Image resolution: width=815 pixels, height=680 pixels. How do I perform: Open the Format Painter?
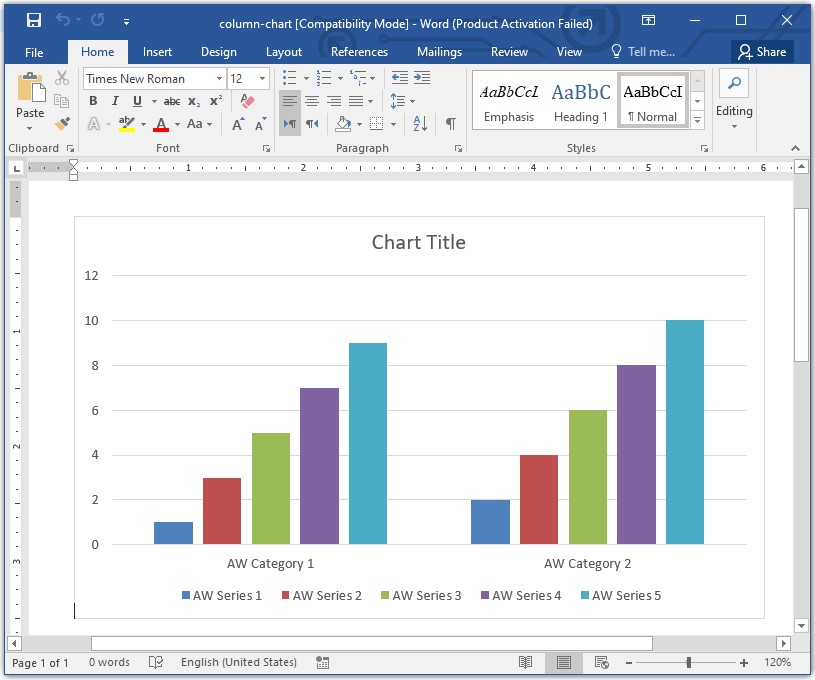click(x=59, y=124)
